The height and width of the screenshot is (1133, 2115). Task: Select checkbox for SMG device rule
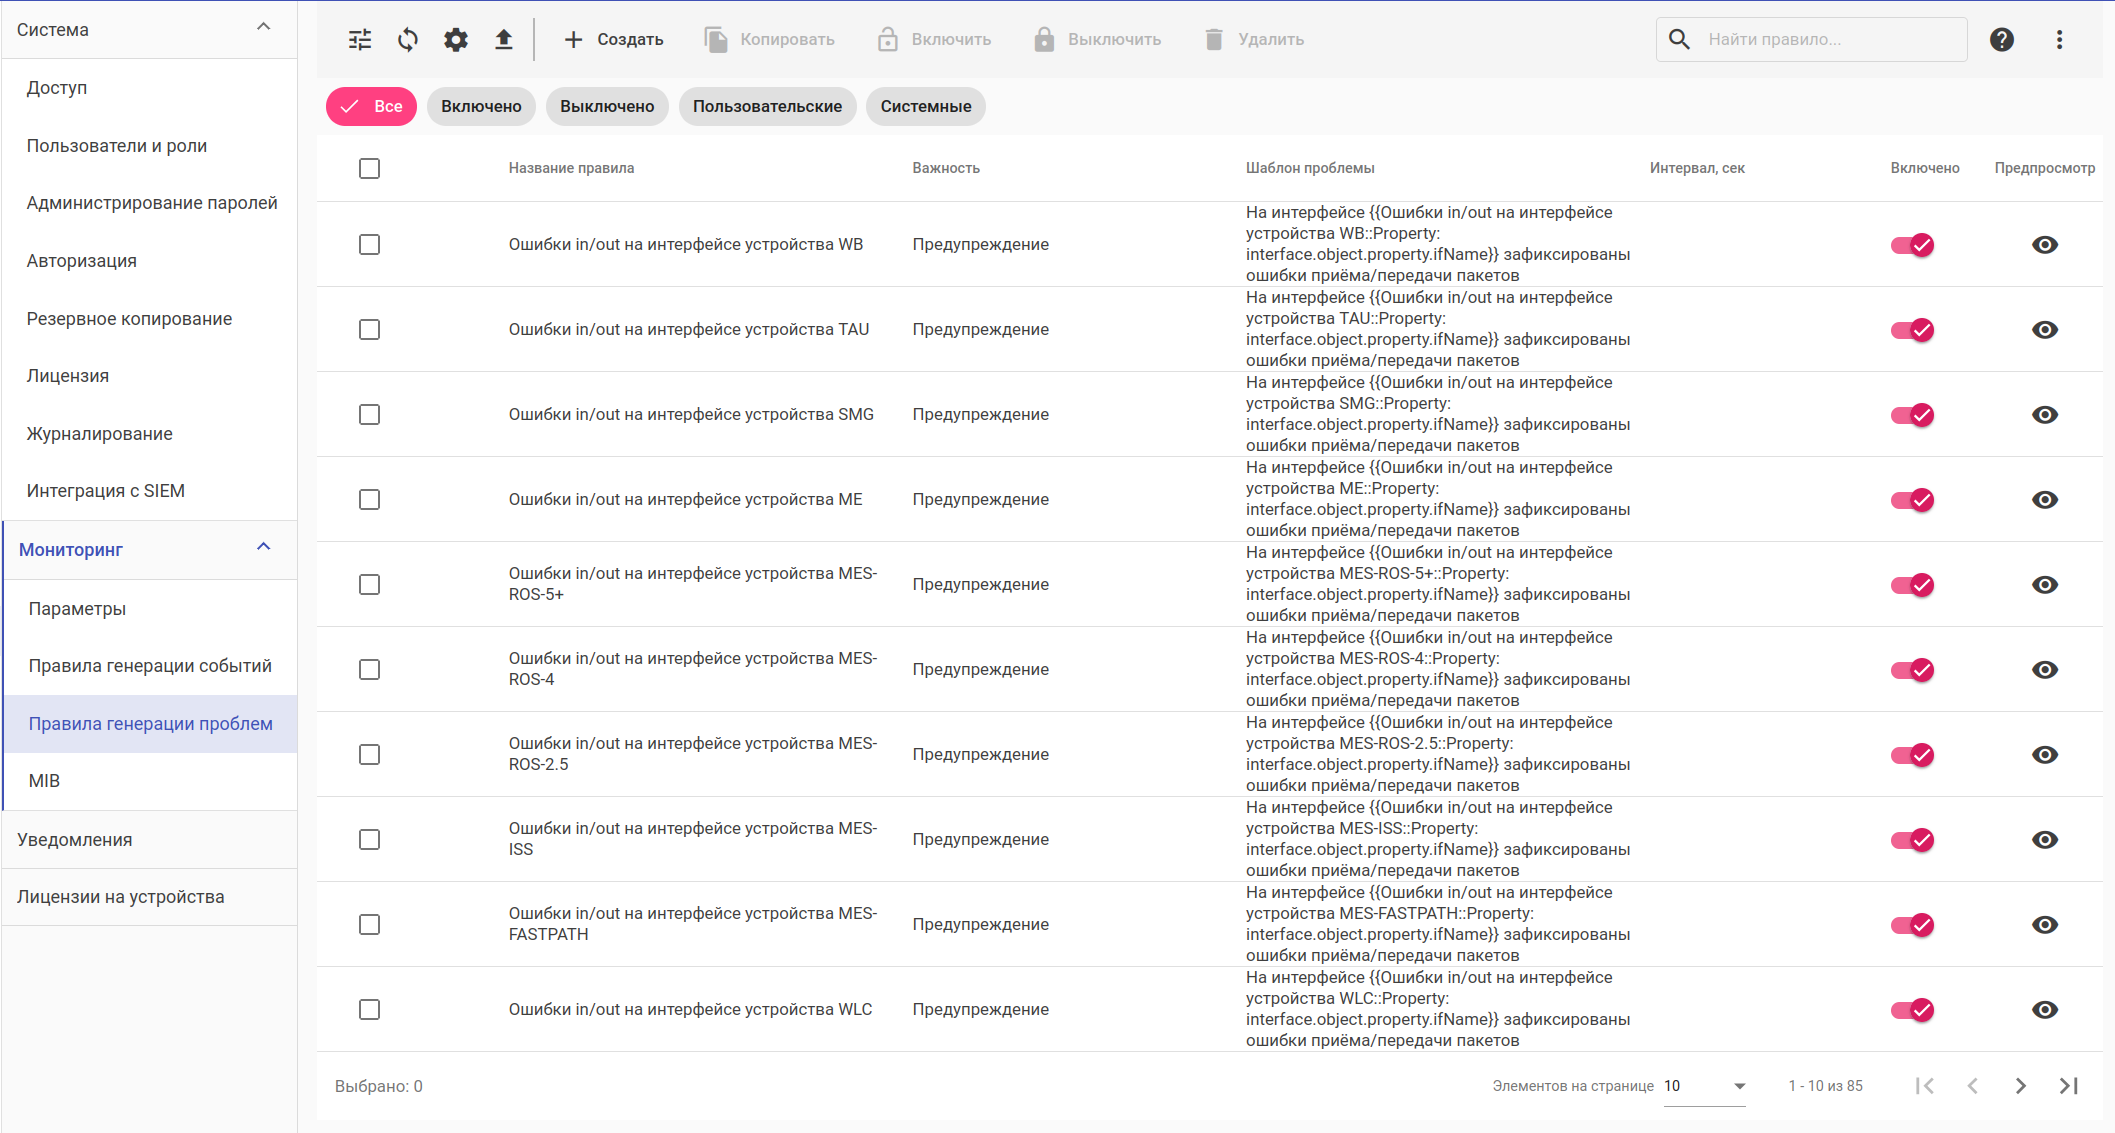point(370,415)
